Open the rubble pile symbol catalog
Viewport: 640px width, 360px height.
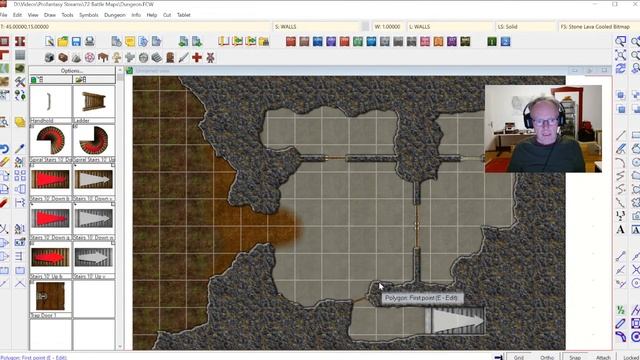(76, 58)
